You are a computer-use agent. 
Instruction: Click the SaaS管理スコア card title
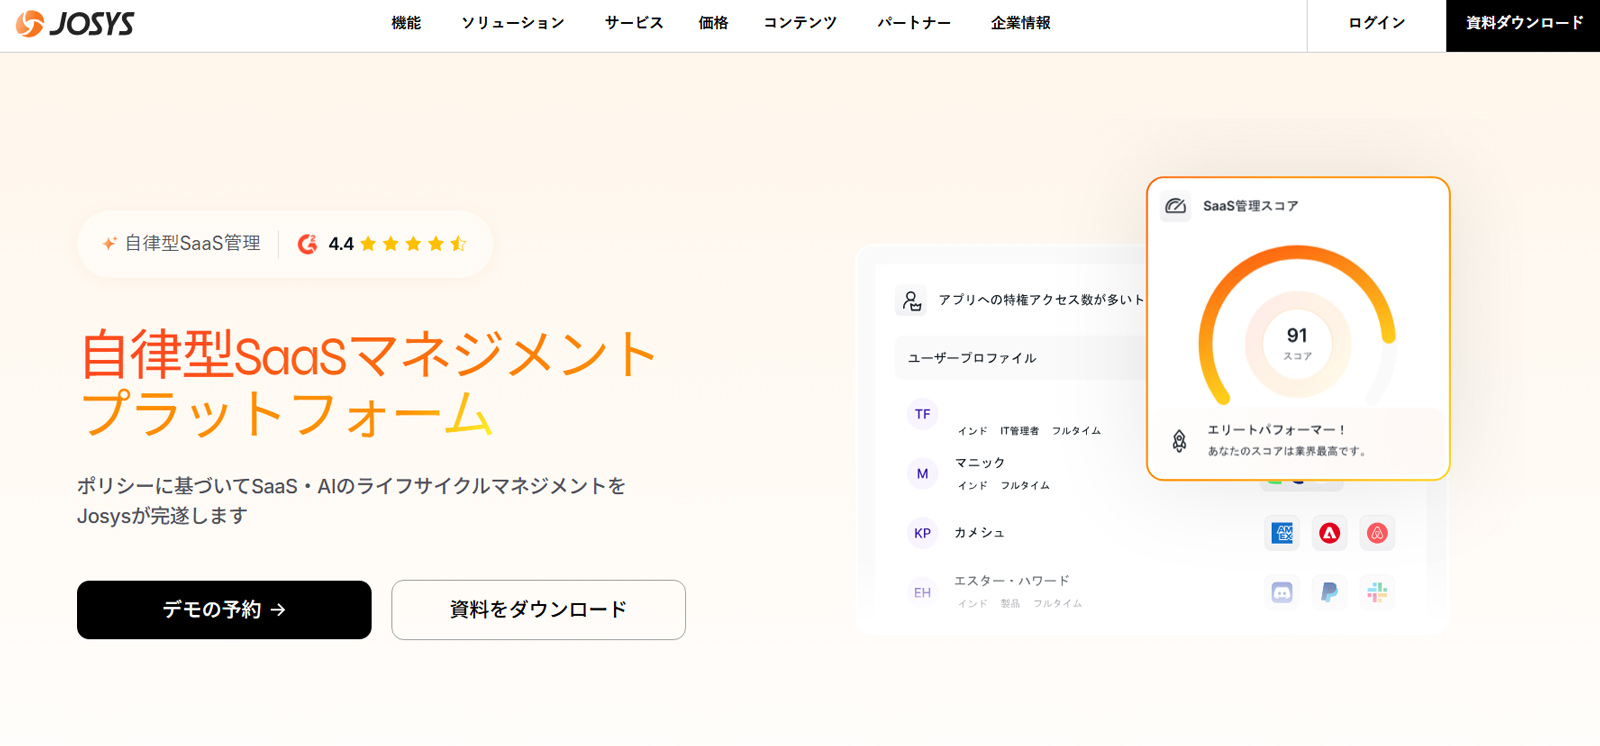pos(1250,206)
